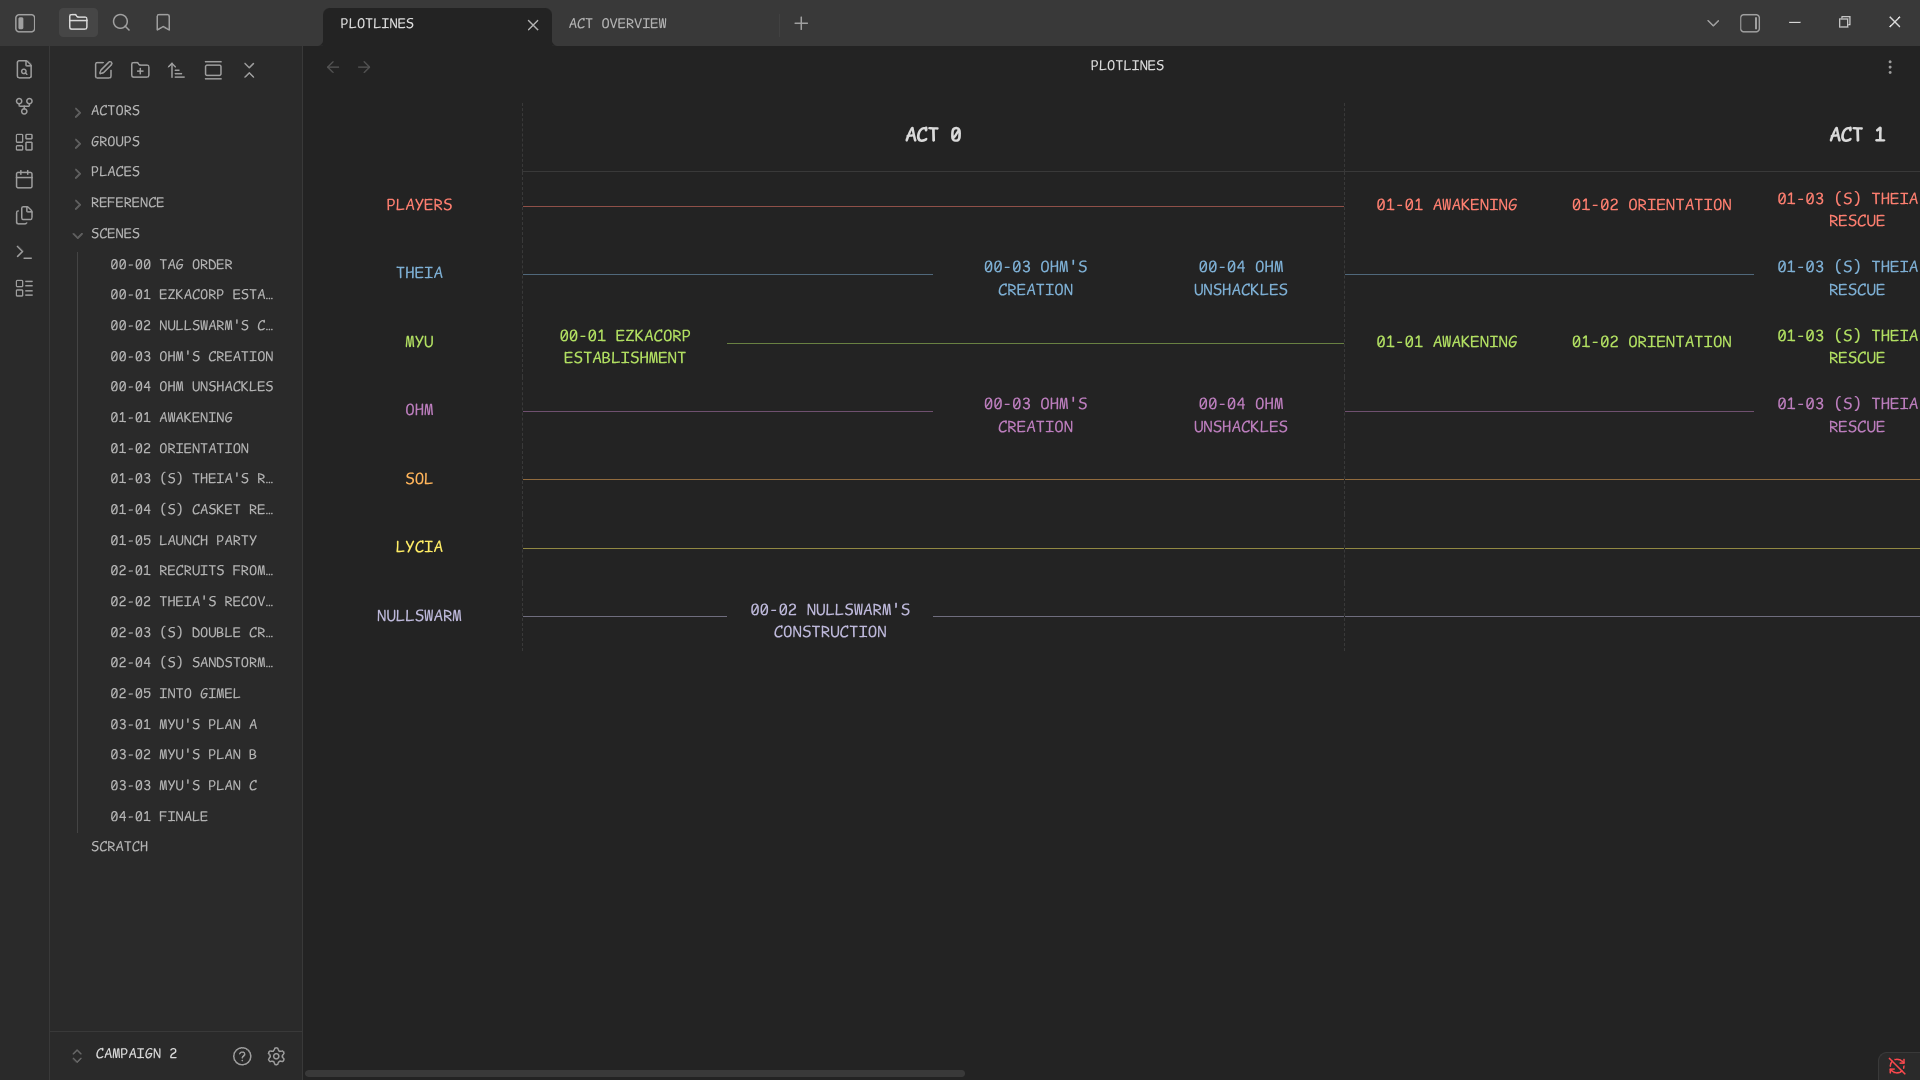Click the NULLSWARM plotline label

coord(419,616)
